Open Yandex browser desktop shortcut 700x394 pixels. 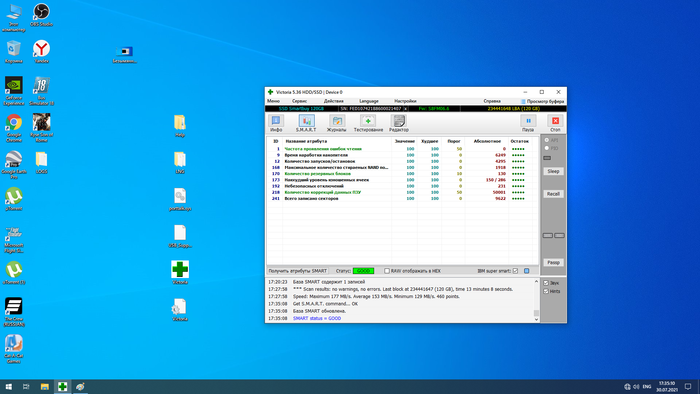pos(41,52)
